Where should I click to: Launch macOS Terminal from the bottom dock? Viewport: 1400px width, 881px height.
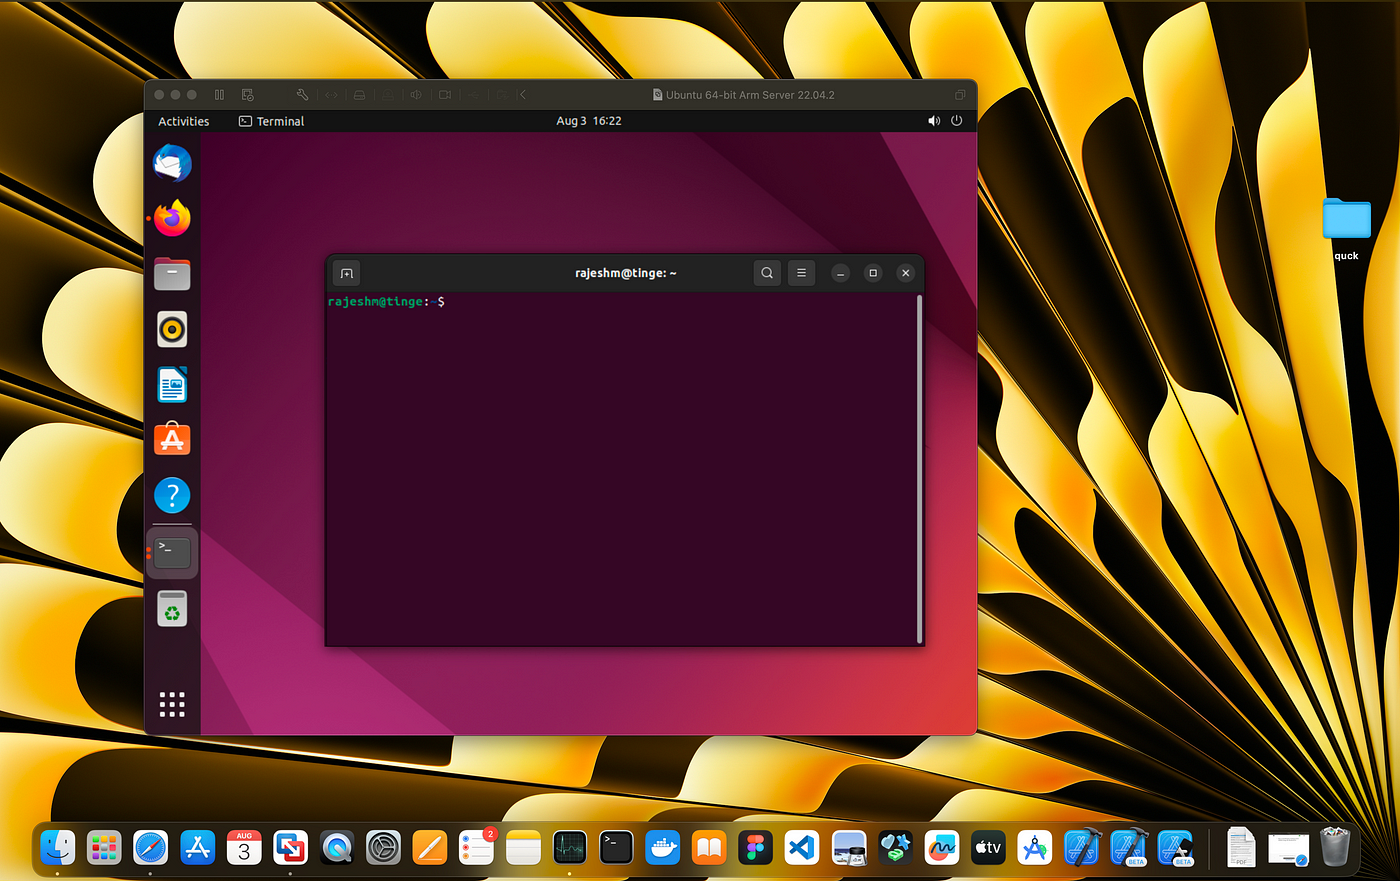(x=616, y=848)
